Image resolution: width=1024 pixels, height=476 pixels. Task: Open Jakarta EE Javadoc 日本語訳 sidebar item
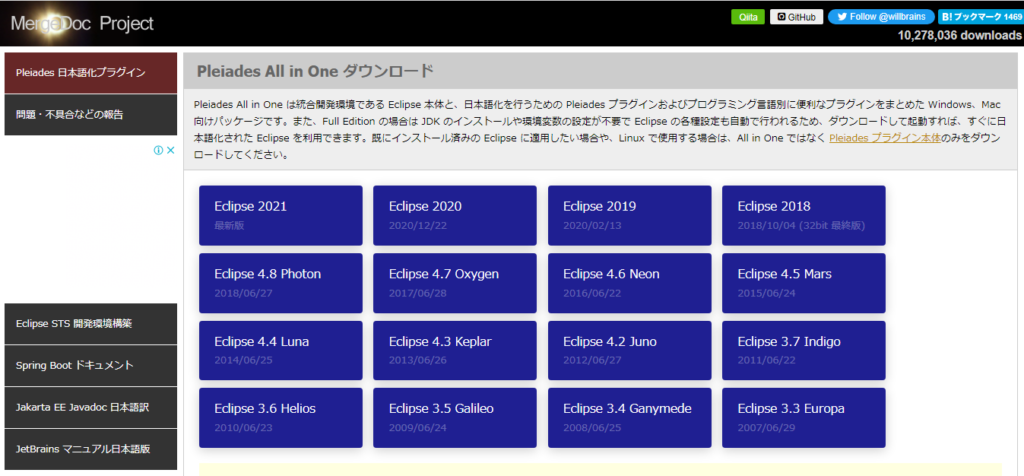(x=91, y=407)
